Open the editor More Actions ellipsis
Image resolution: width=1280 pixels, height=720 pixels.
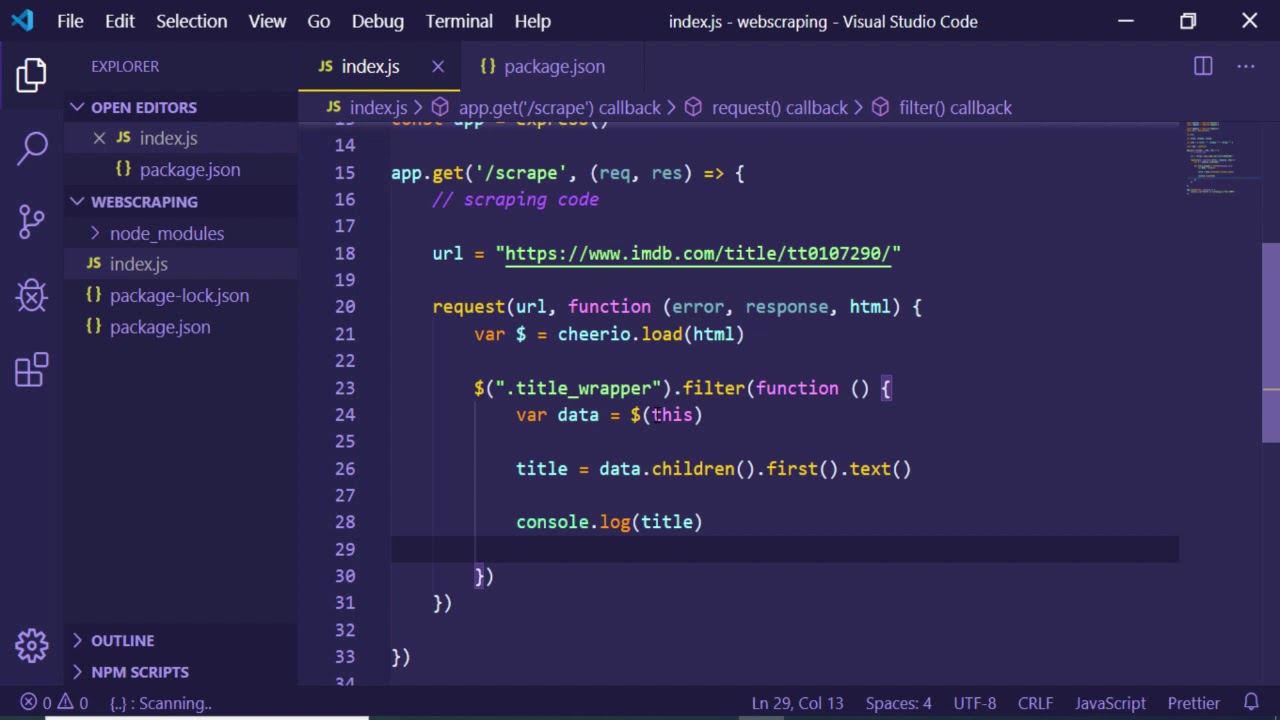[1245, 66]
